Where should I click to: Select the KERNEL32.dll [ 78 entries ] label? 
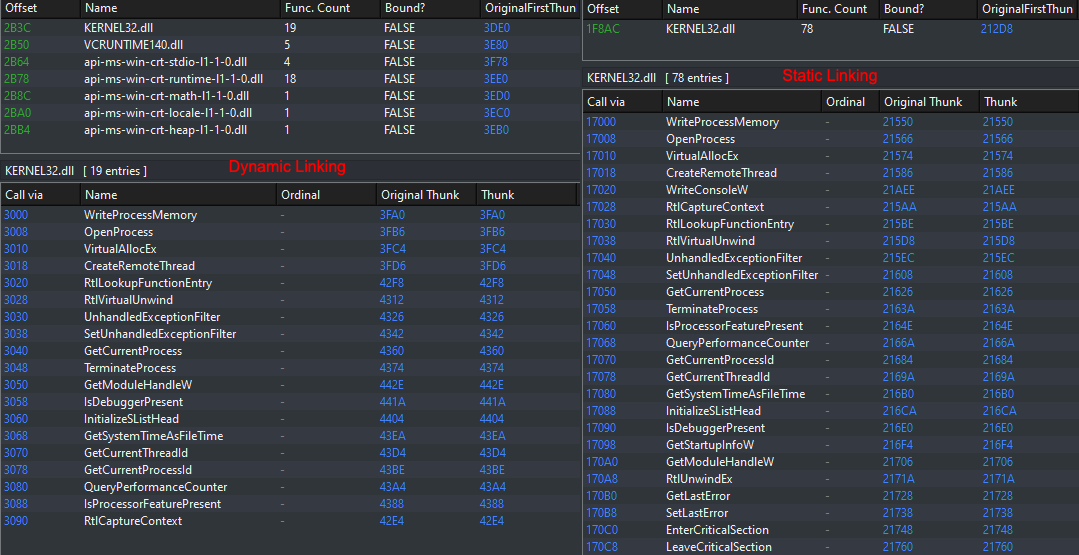(x=657, y=78)
